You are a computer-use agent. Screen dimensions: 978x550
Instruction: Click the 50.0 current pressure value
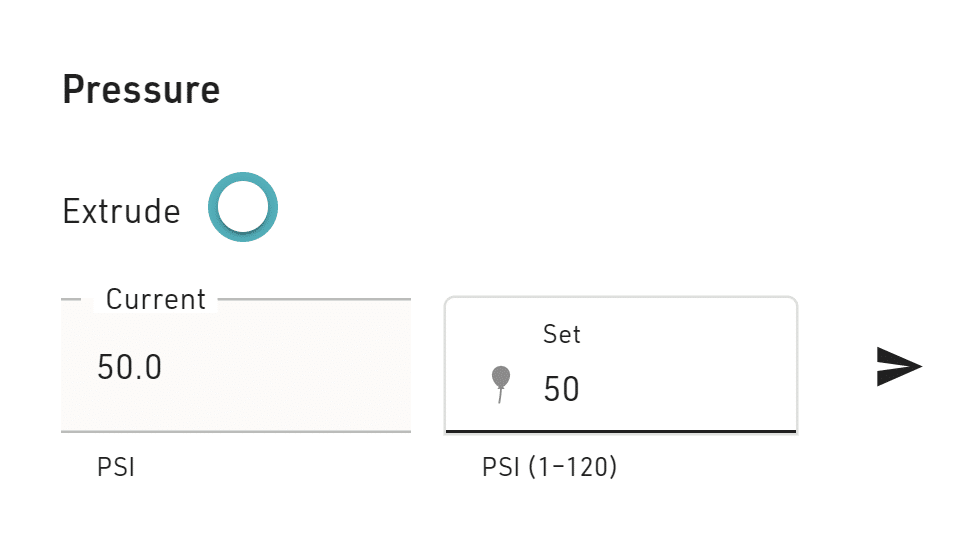click(129, 368)
